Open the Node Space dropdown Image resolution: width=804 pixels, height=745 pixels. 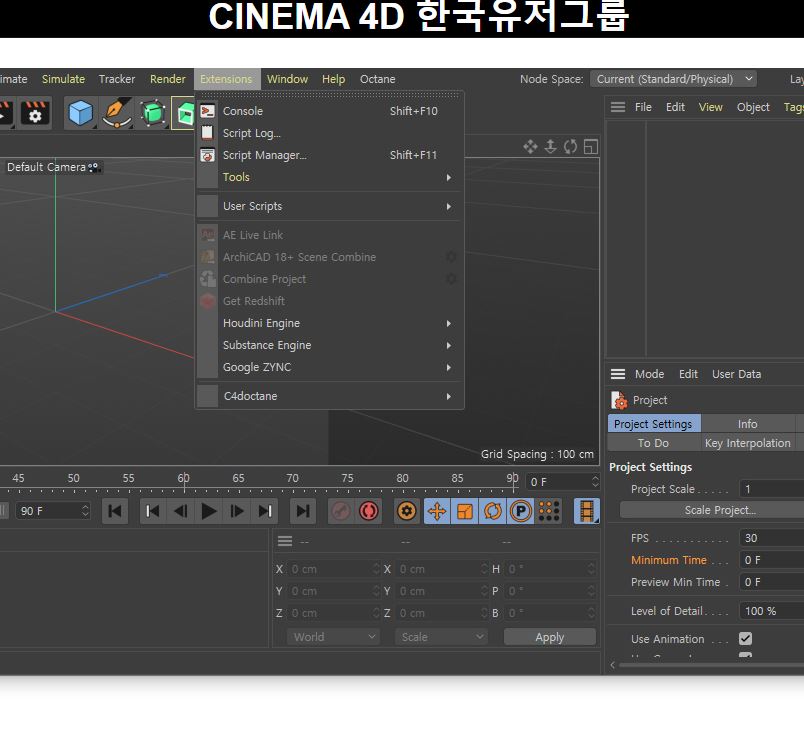pos(673,79)
